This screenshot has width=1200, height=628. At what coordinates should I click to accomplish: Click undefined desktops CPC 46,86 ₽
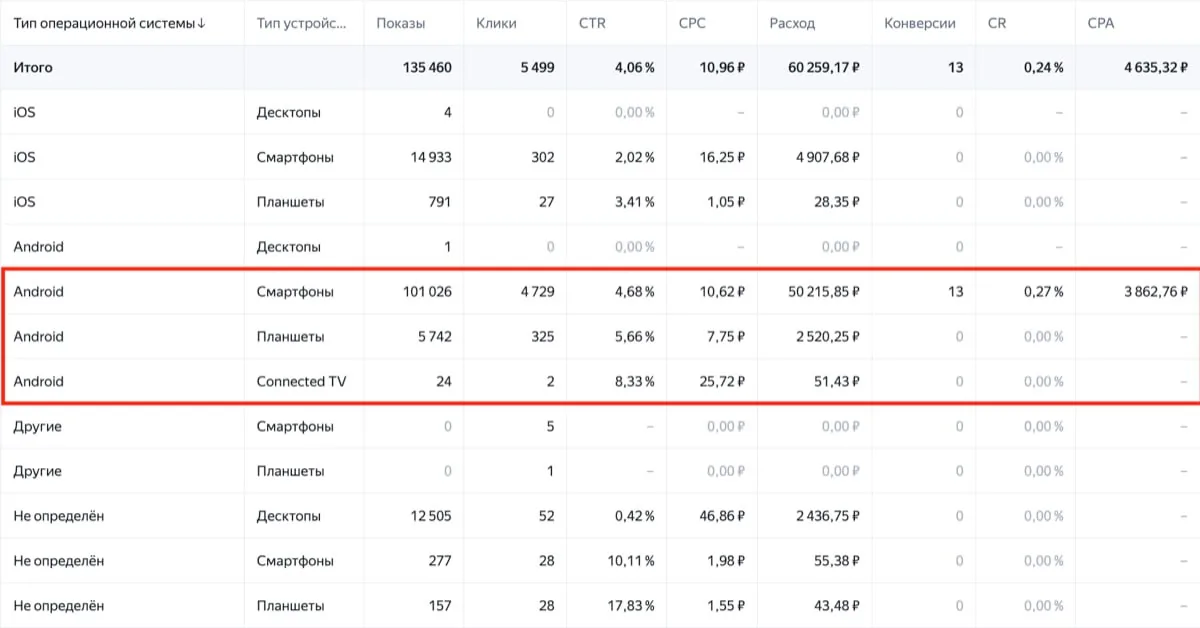coord(721,516)
